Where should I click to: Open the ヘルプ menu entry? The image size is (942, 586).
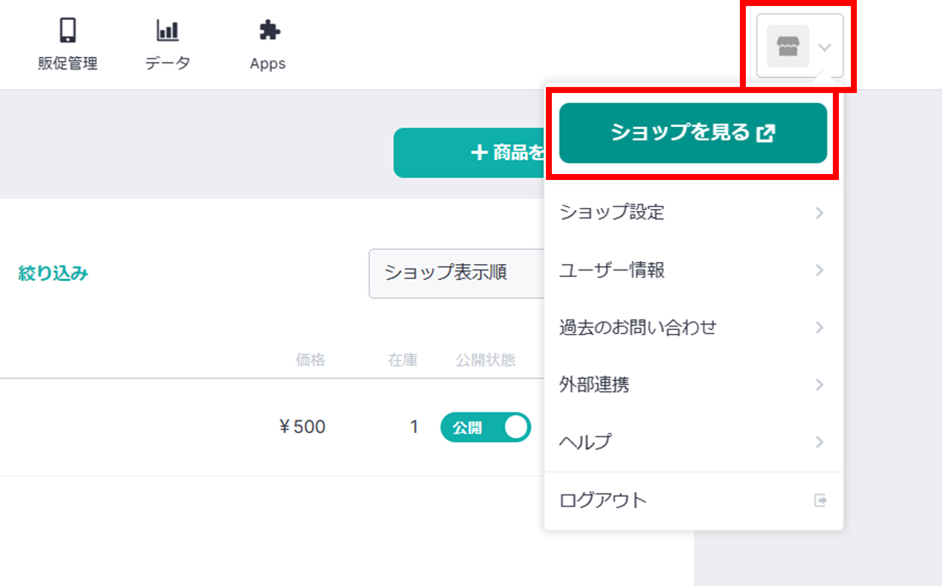[x=585, y=442]
